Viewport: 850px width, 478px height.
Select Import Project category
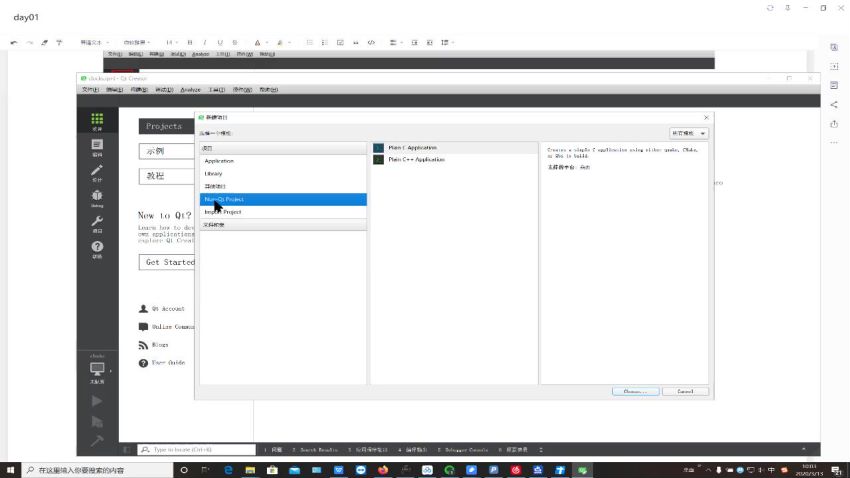click(x=283, y=212)
